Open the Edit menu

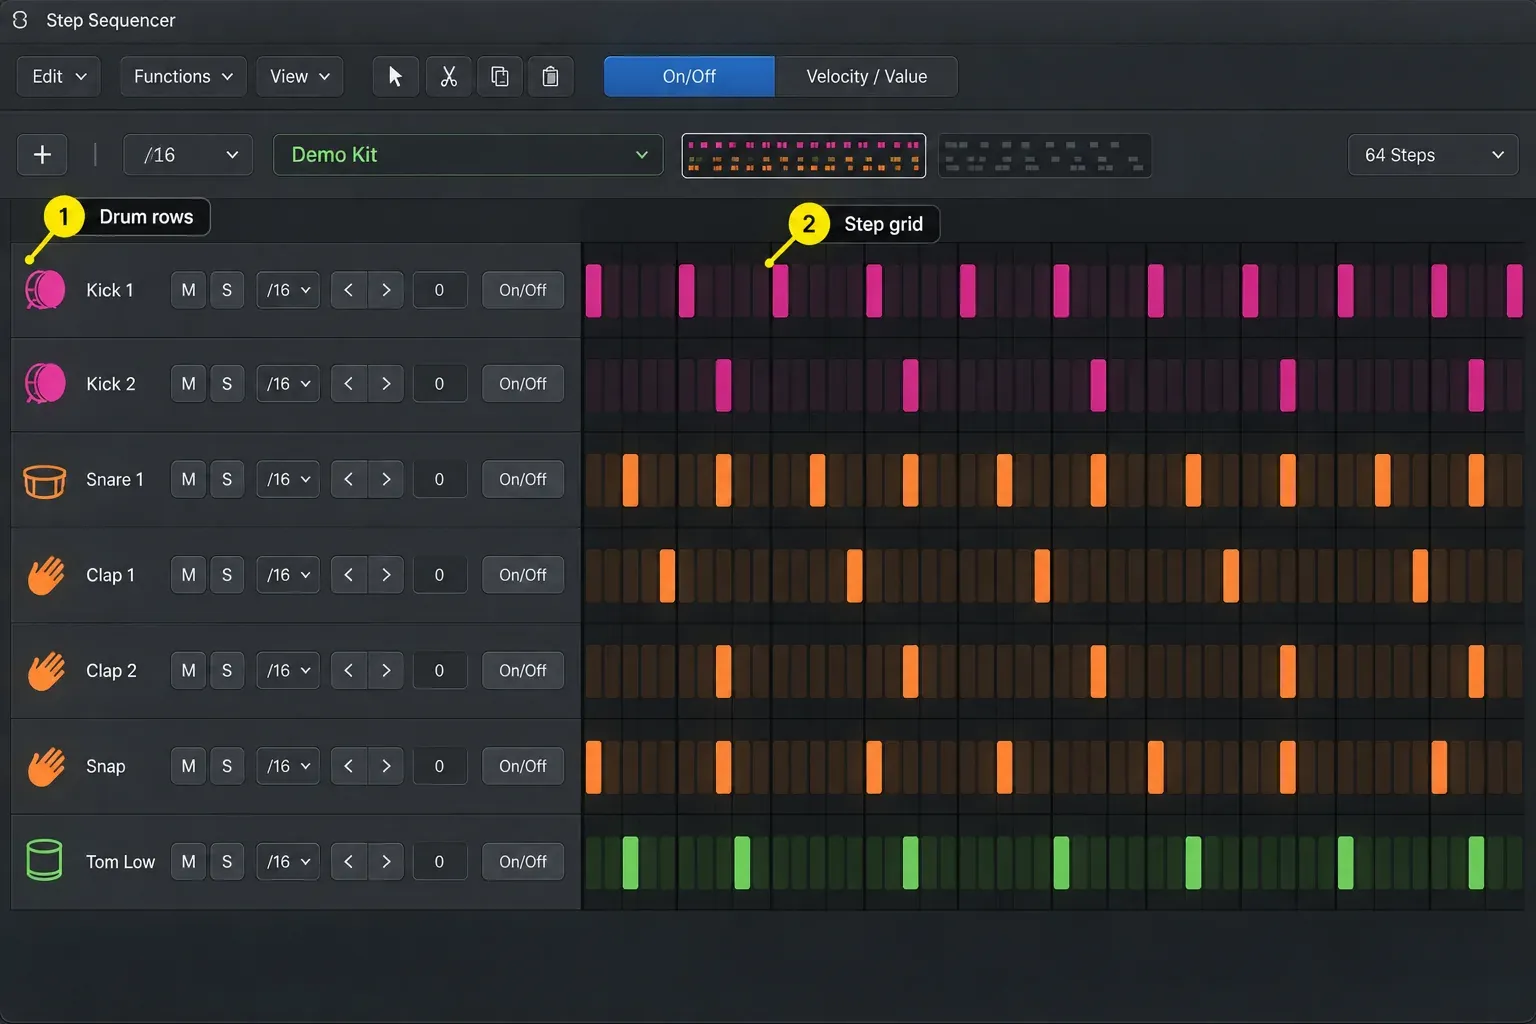pos(58,76)
